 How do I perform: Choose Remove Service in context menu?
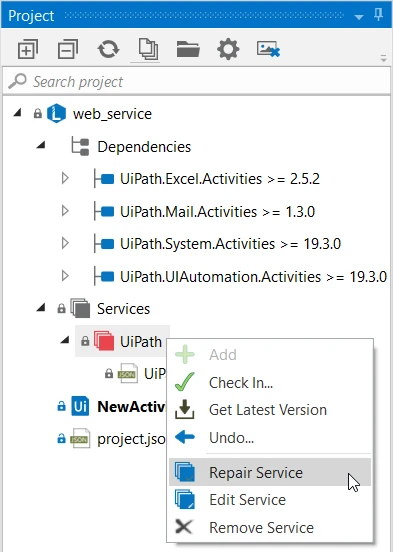click(x=270, y=527)
